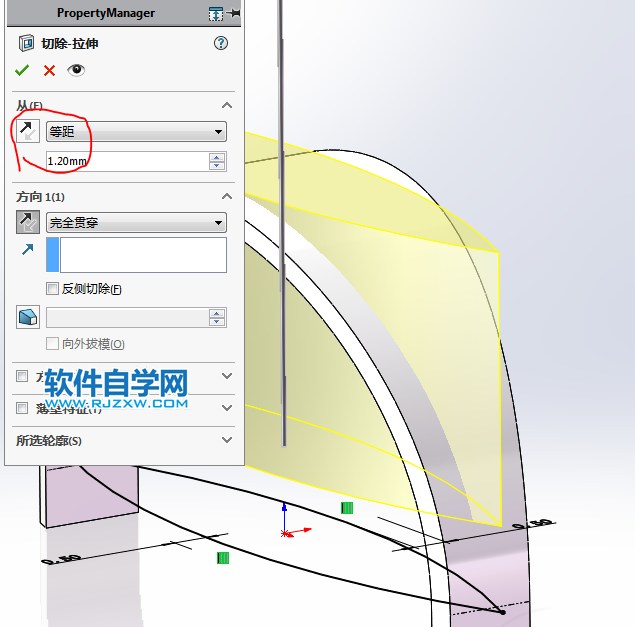Reverse the offset direction in the From section
The height and width of the screenshot is (627, 635).
click(x=28, y=131)
